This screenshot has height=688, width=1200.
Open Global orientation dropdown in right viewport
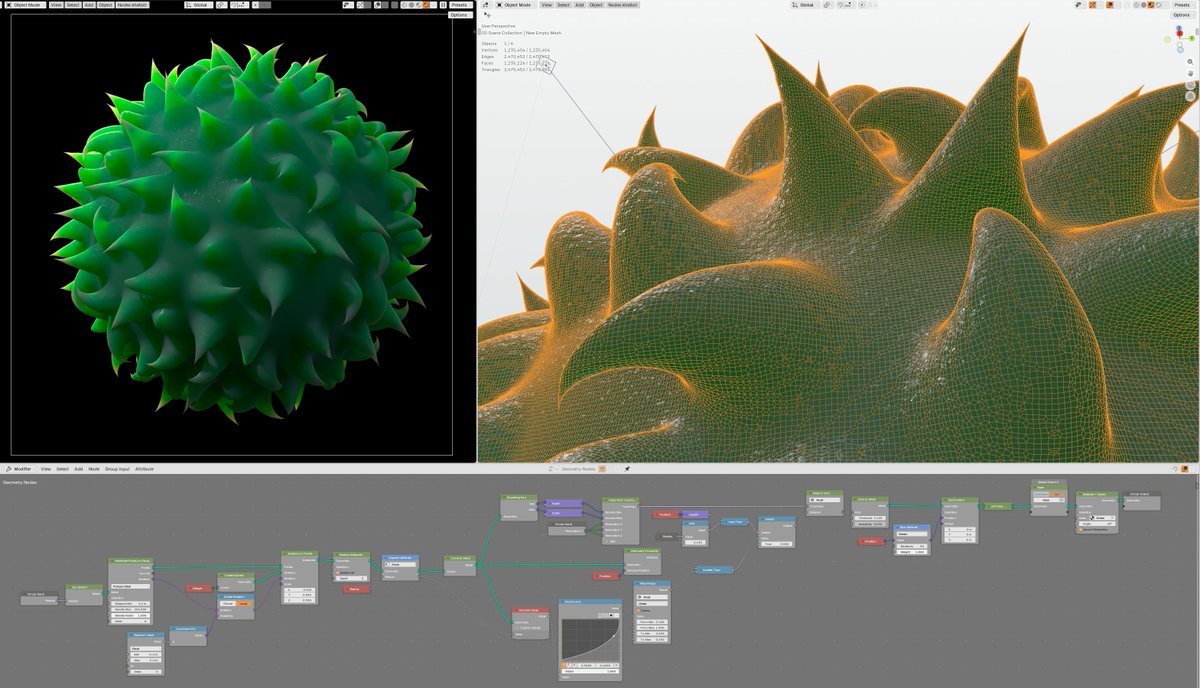[806, 5]
